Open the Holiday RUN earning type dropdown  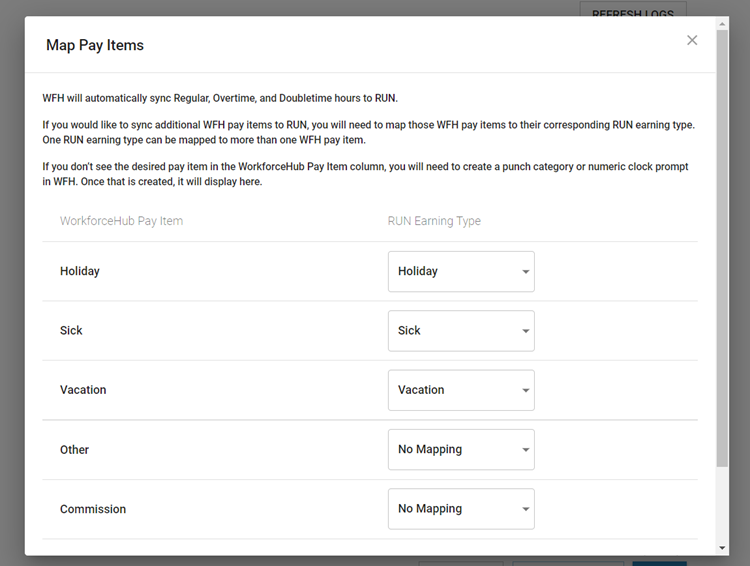[x=461, y=271]
